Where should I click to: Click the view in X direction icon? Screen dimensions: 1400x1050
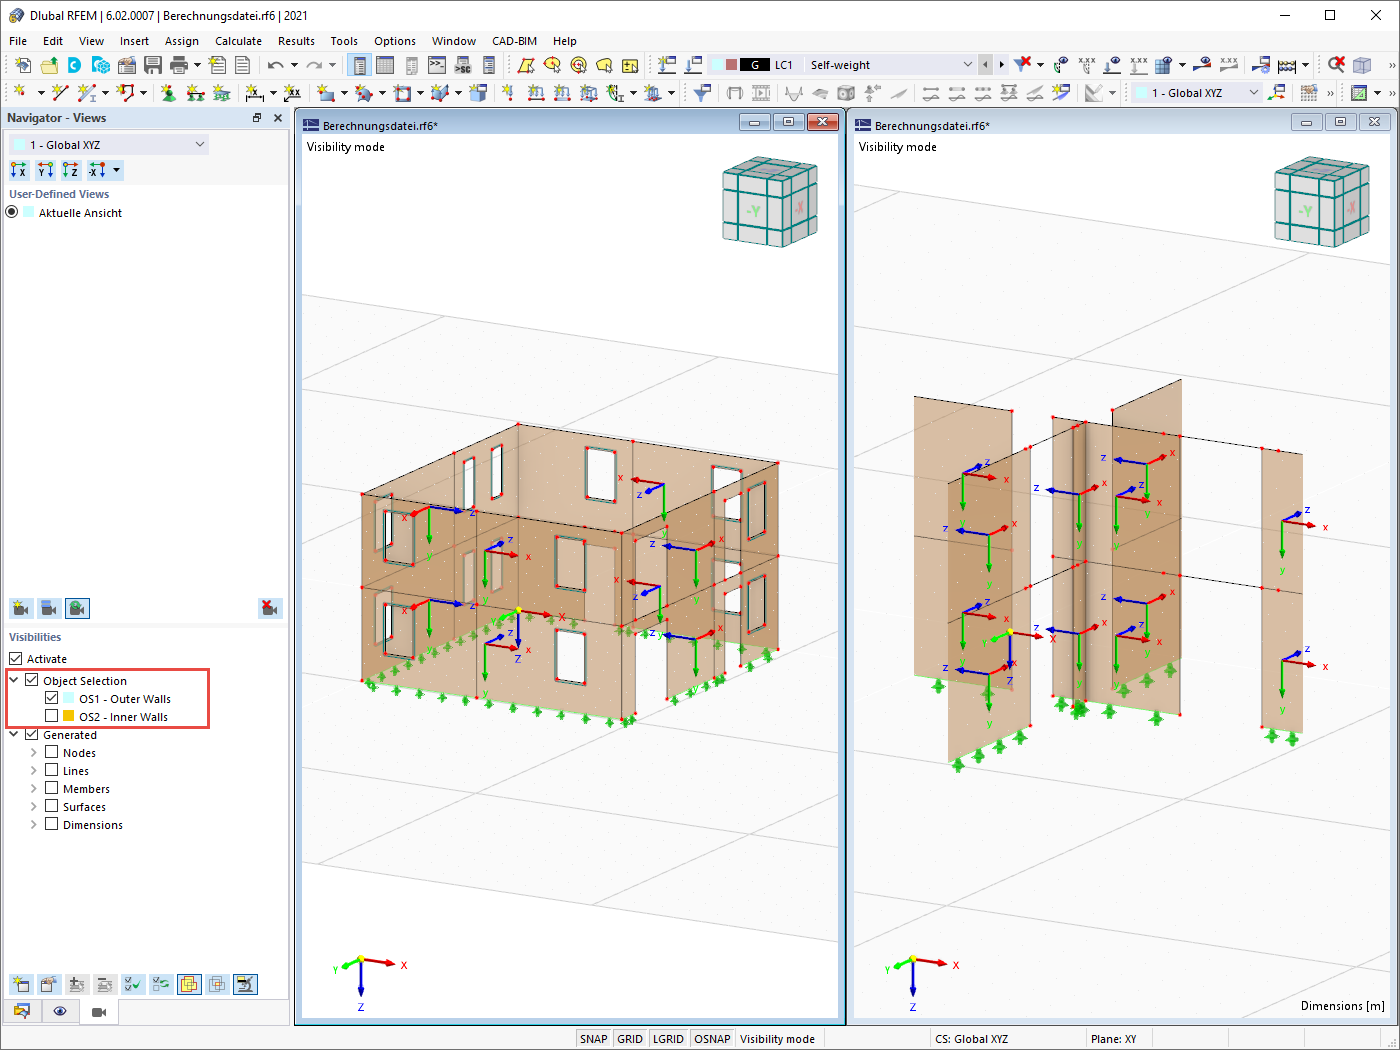(x=19, y=170)
